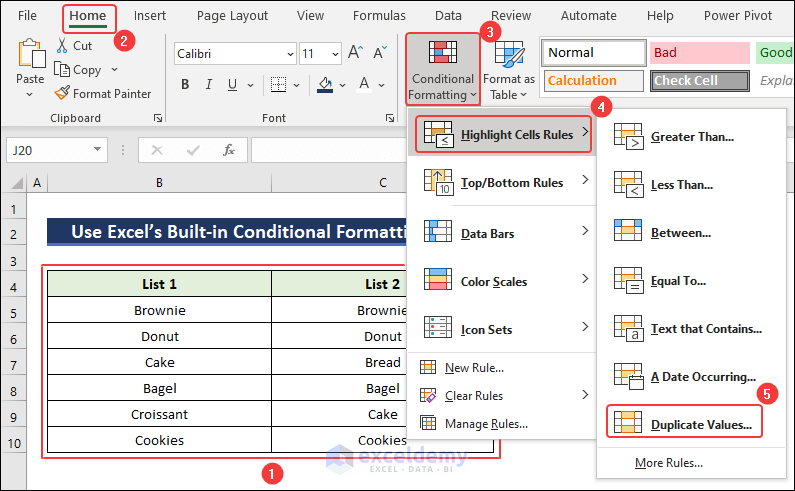Screen dimensions: 795x491
Task: Expand Font Color palette arrow
Action: (x=381, y=85)
